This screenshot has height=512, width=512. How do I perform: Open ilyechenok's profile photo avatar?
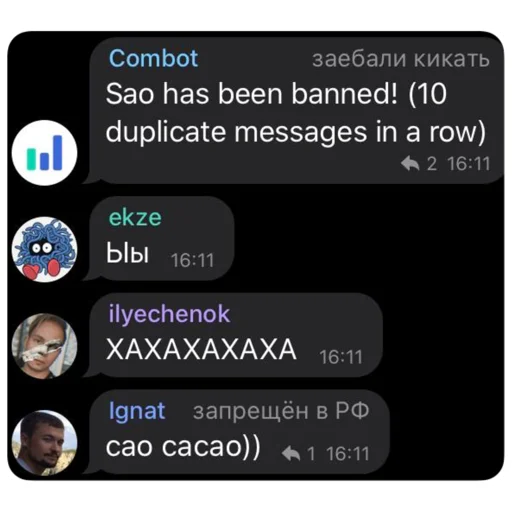point(45,346)
